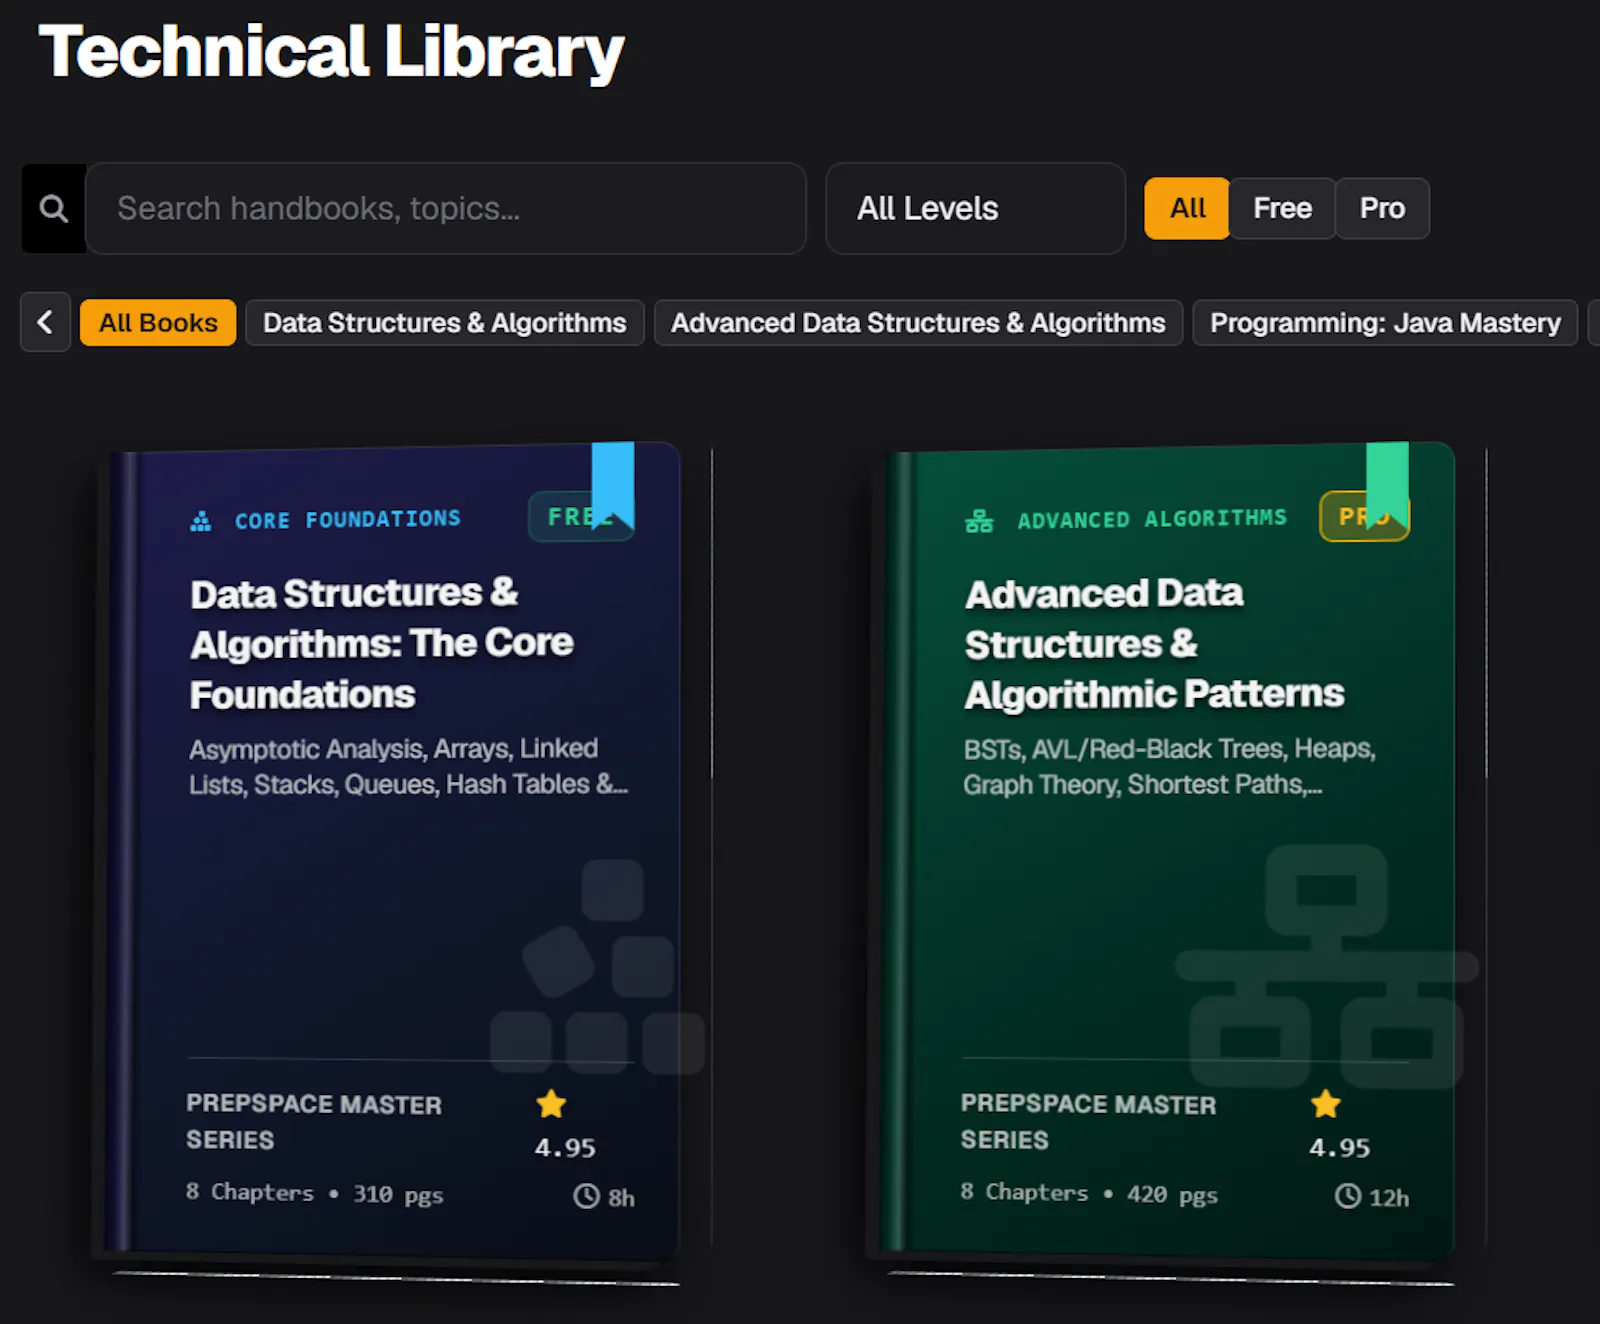This screenshot has height=1324, width=1600.
Task: Focus the Search handbooks, topics field
Action: [x=446, y=208]
